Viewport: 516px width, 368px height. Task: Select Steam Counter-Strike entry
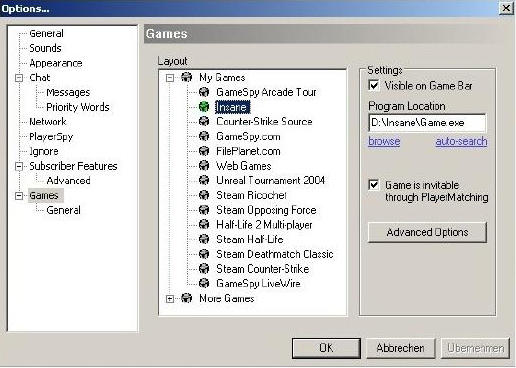click(x=263, y=269)
